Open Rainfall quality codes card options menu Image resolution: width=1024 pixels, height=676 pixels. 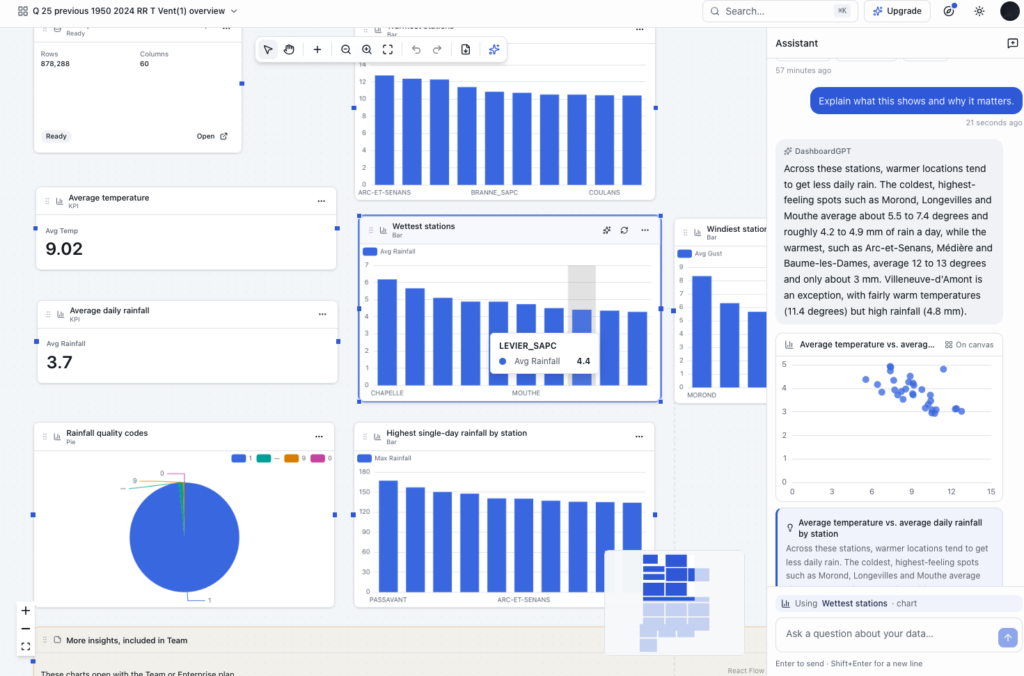tap(319, 436)
